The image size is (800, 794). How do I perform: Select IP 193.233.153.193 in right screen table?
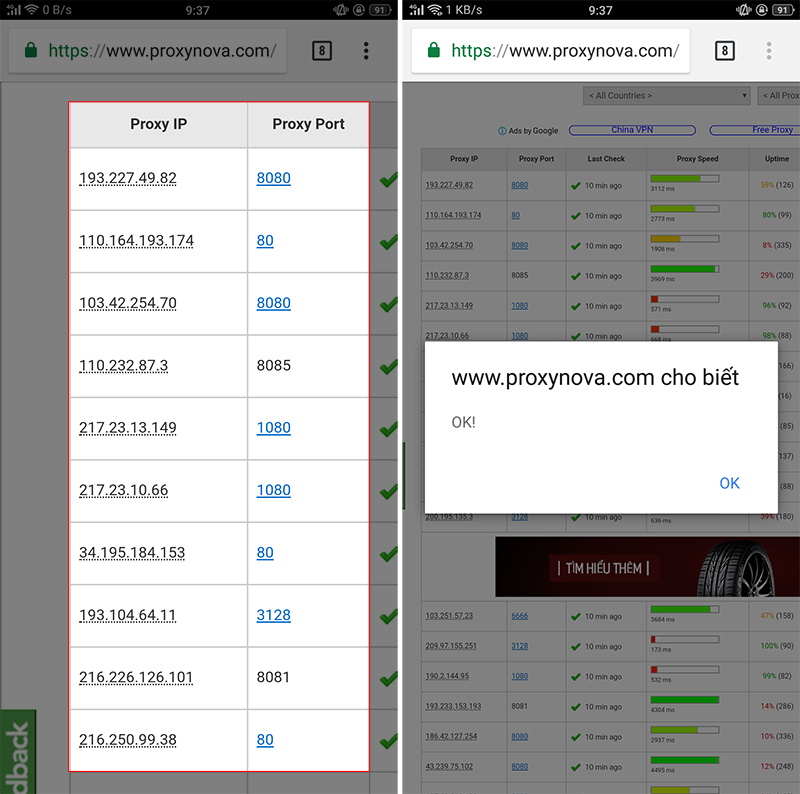point(453,706)
